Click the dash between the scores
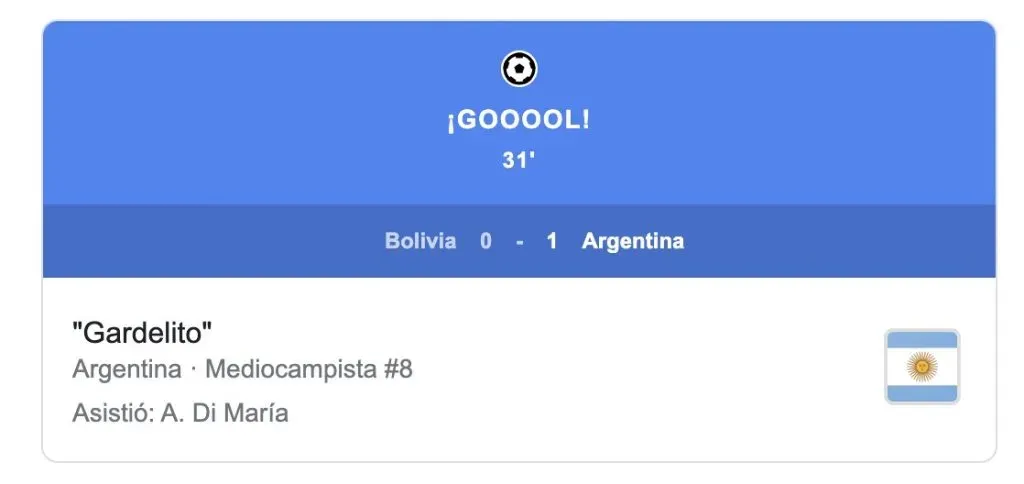 (x=519, y=241)
